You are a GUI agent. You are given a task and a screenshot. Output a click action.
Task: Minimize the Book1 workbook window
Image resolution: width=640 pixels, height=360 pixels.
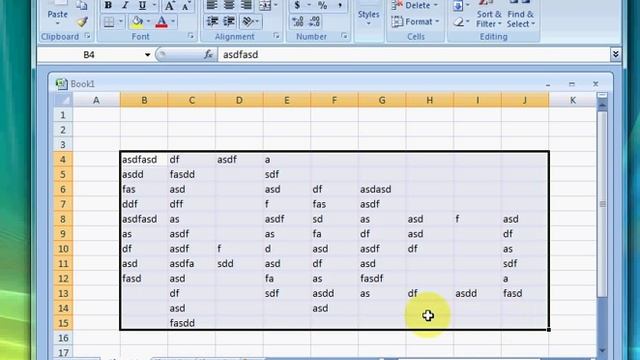point(548,84)
